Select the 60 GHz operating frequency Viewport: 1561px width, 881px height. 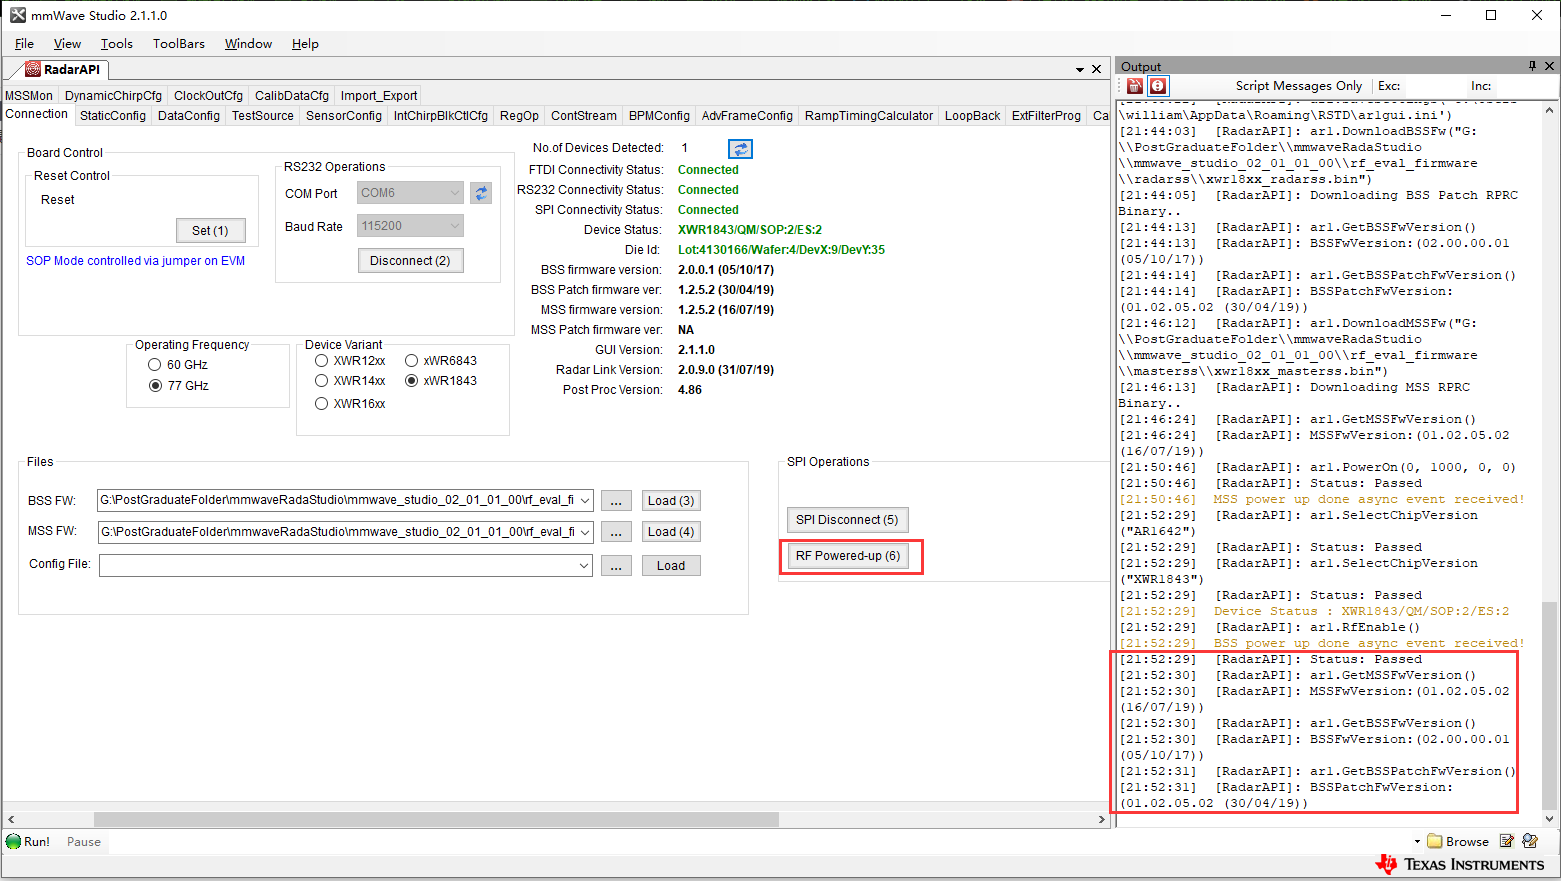click(155, 365)
